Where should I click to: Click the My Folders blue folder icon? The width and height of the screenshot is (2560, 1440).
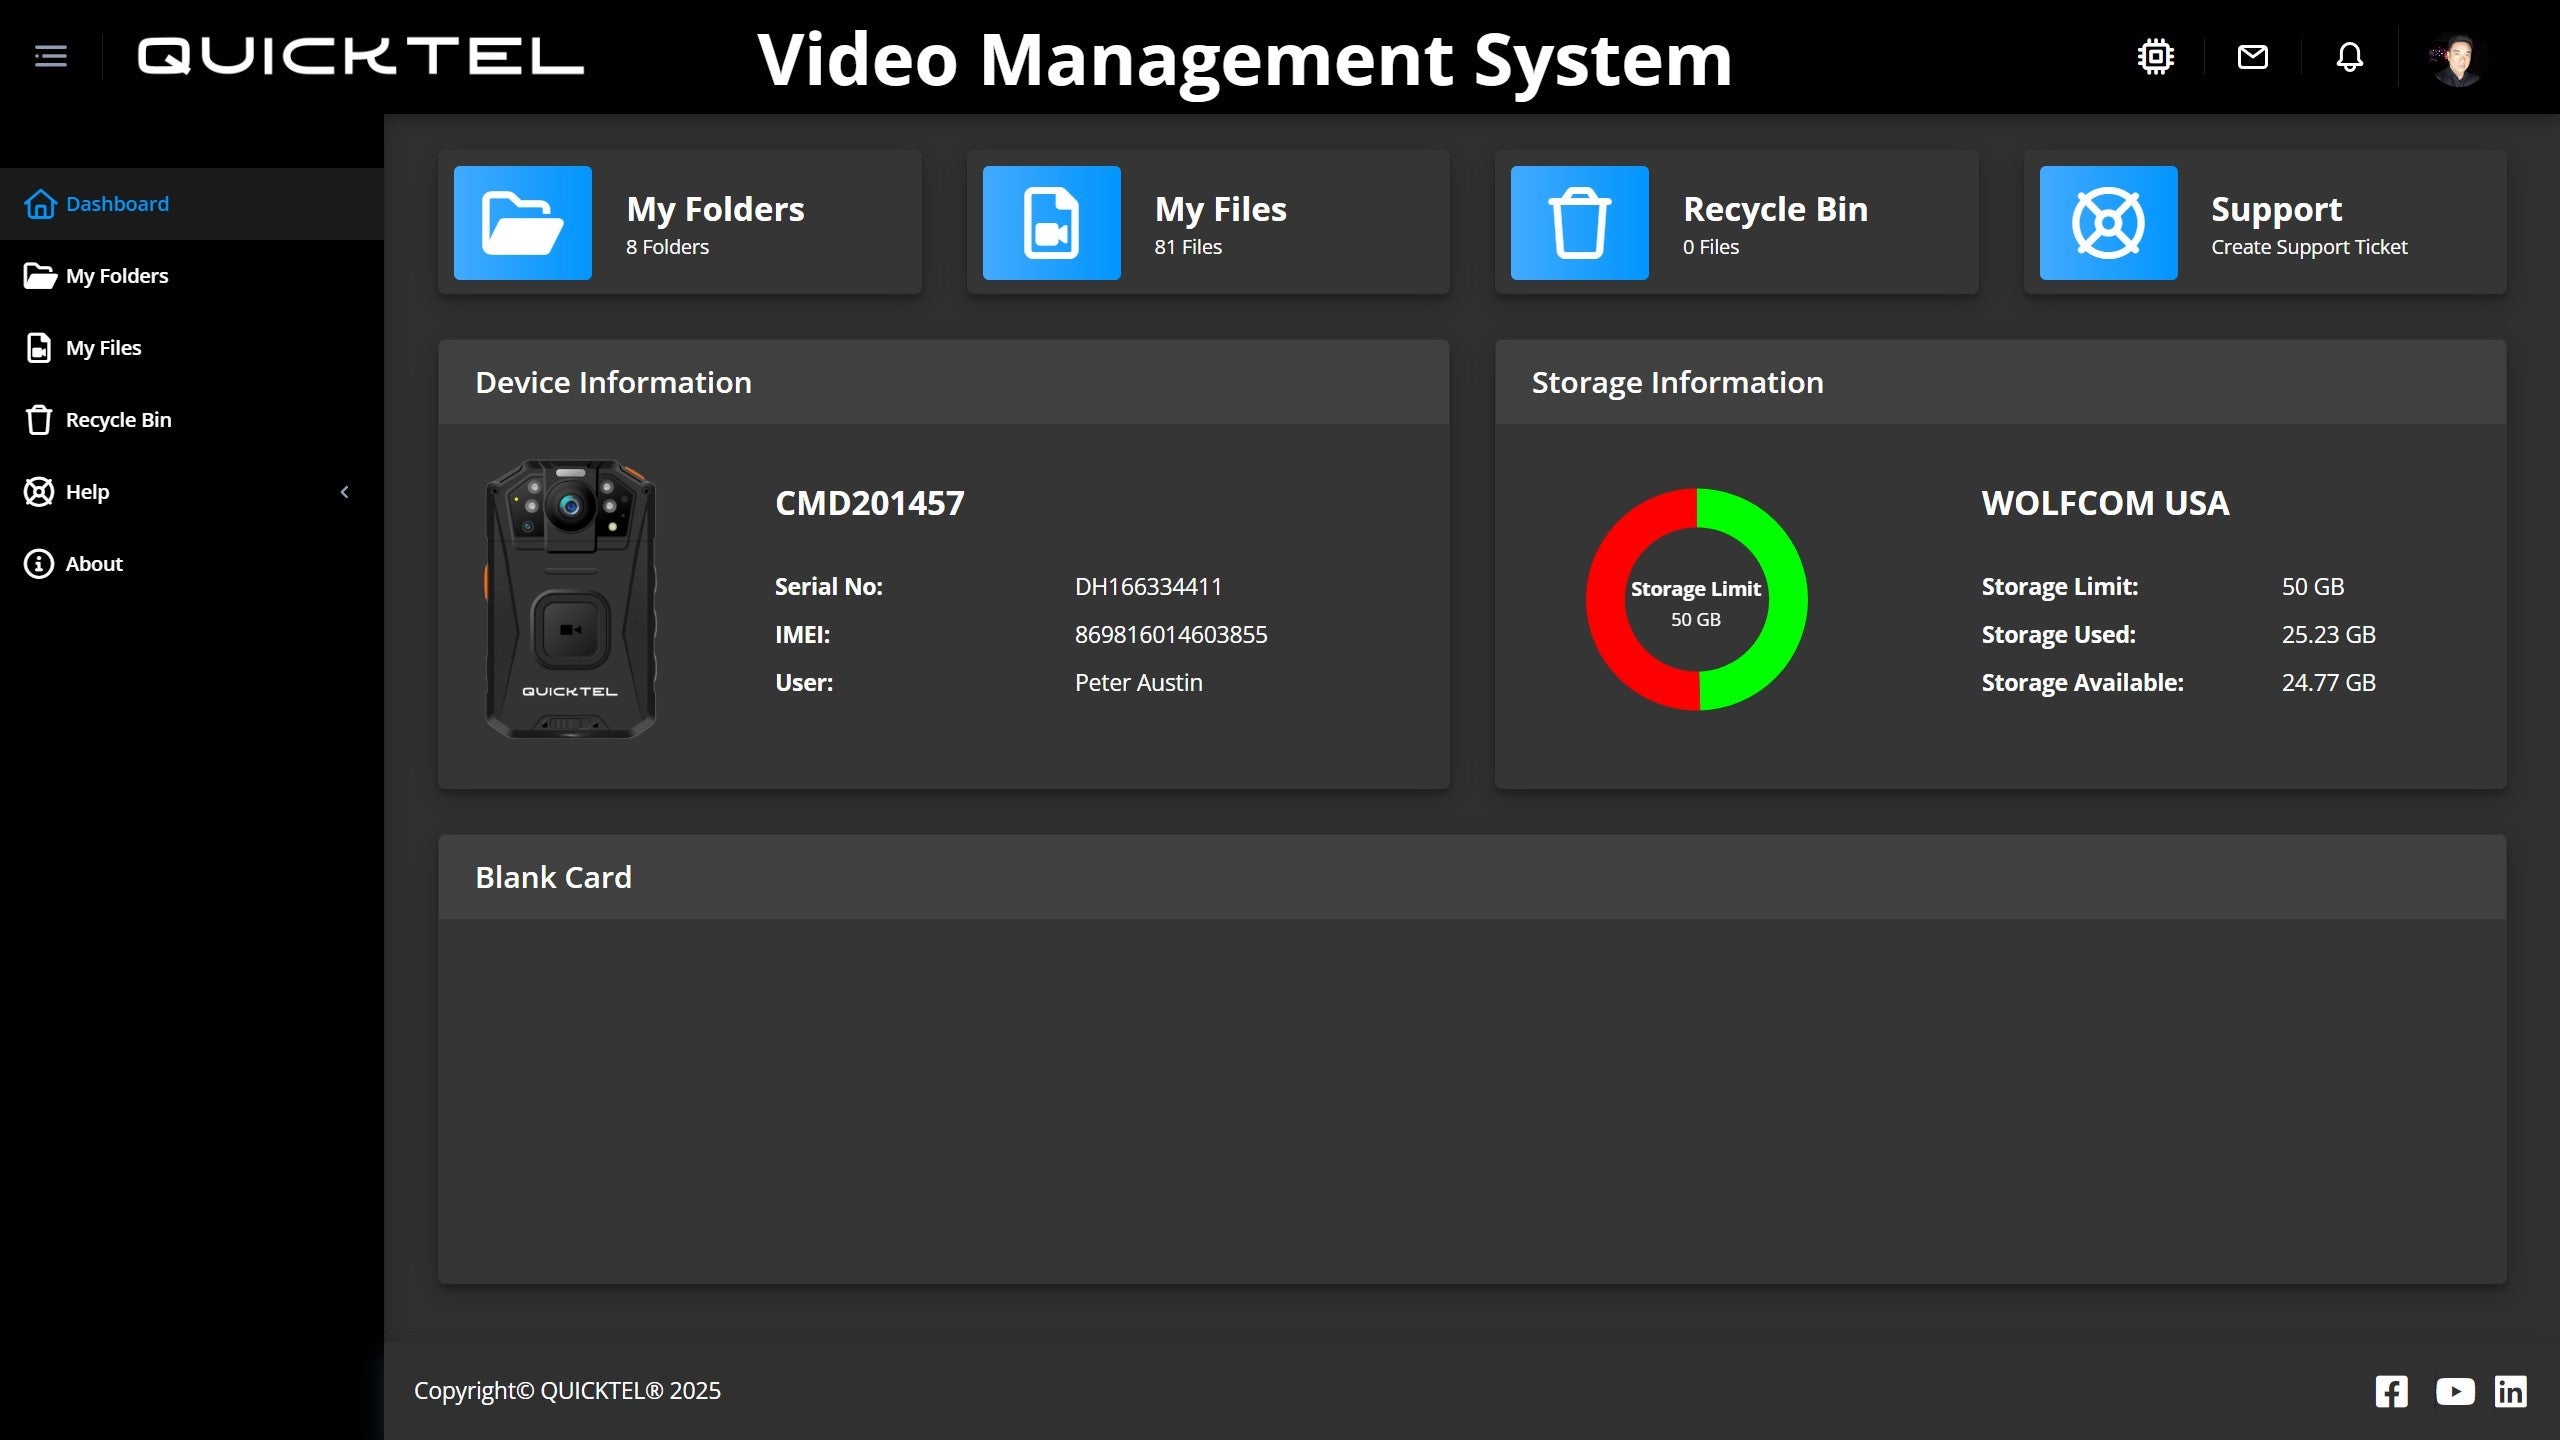coord(522,223)
